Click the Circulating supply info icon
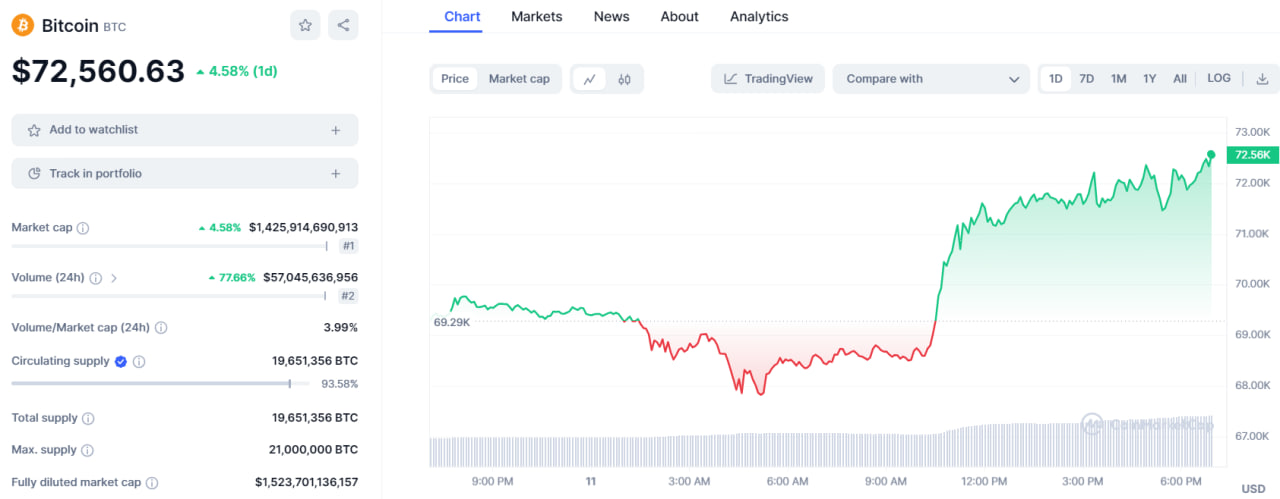The height and width of the screenshot is (499, 1280). [139, 362]
